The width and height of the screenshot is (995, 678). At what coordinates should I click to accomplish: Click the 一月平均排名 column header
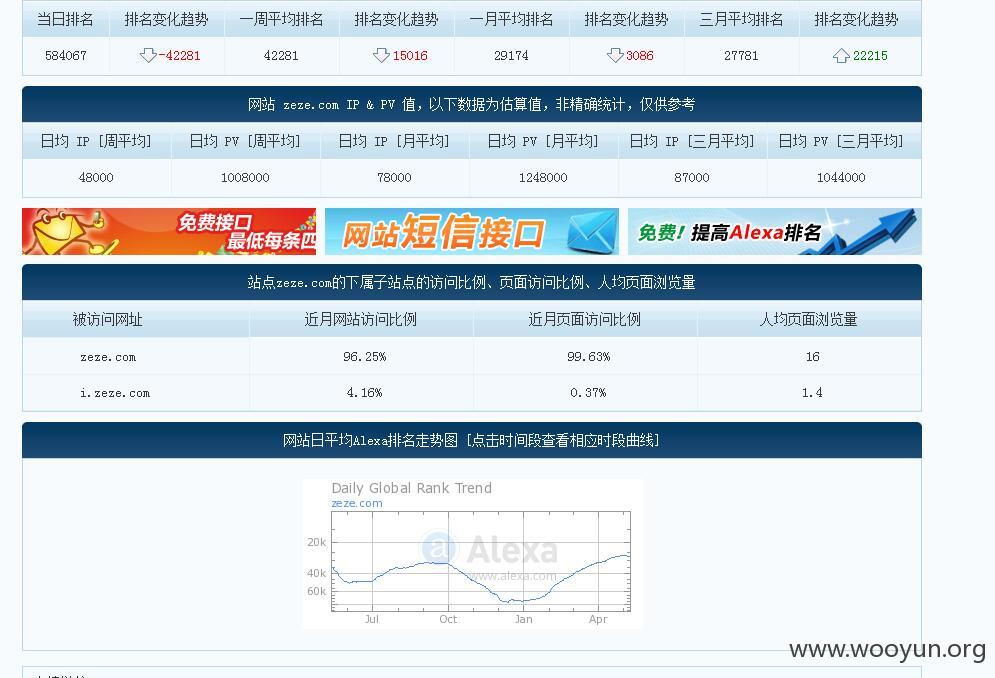click(x=511, y=20)
